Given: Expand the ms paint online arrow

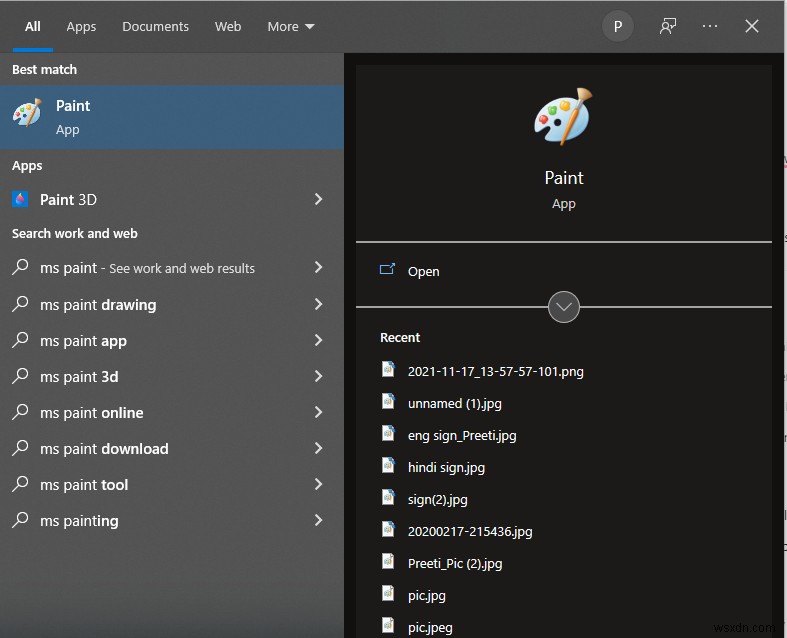Looking at the screenshot, I should [318, 412].
